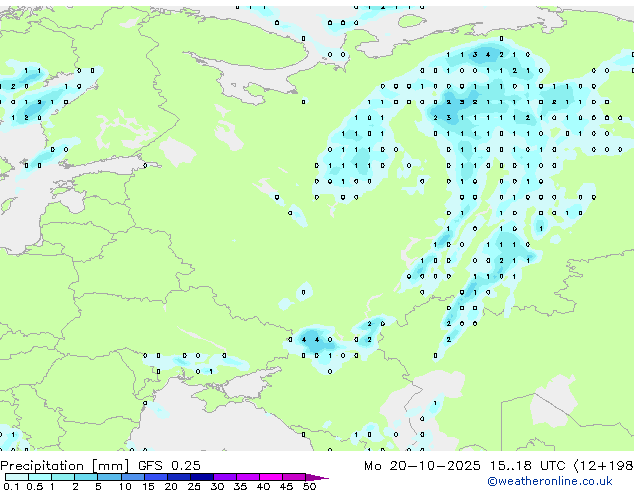Select the 5–10 mm legend color swatch
Viewport: 634px width, 490px height.
pyautogui.click(x=110, y=477)
